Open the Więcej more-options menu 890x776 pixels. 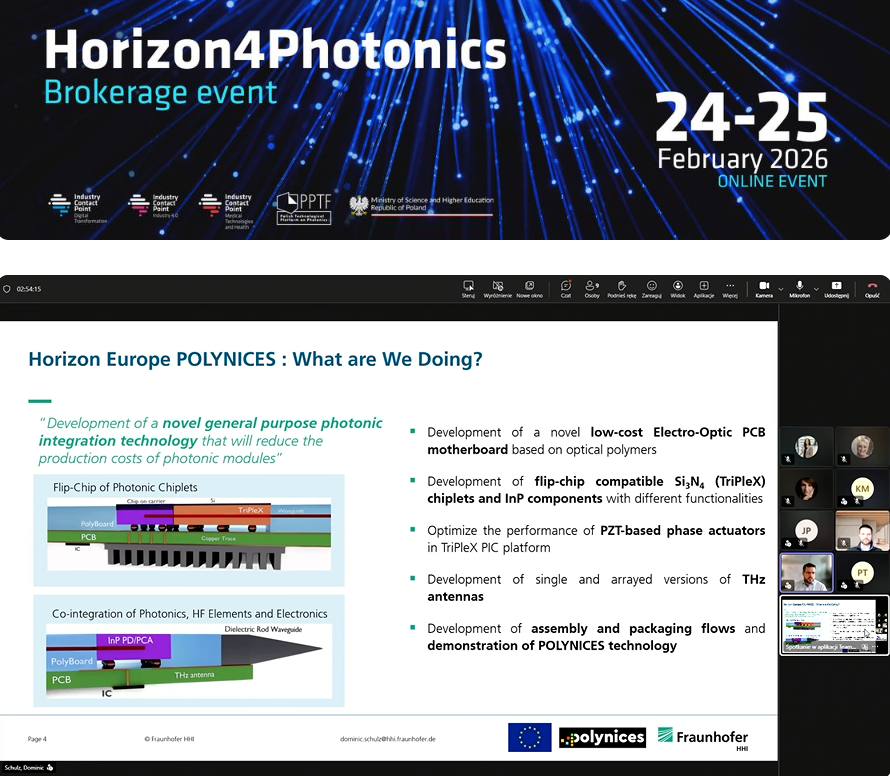730,288
